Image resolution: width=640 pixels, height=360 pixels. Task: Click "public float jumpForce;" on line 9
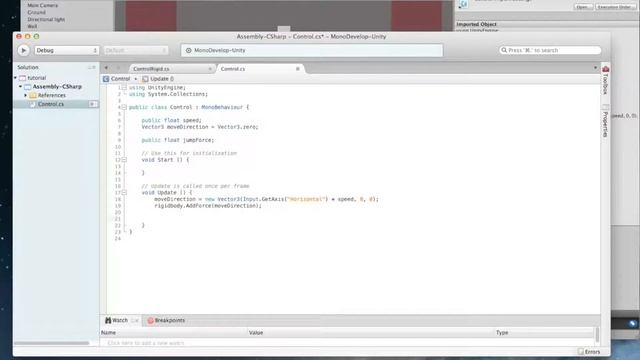click(x=178, y=140)
